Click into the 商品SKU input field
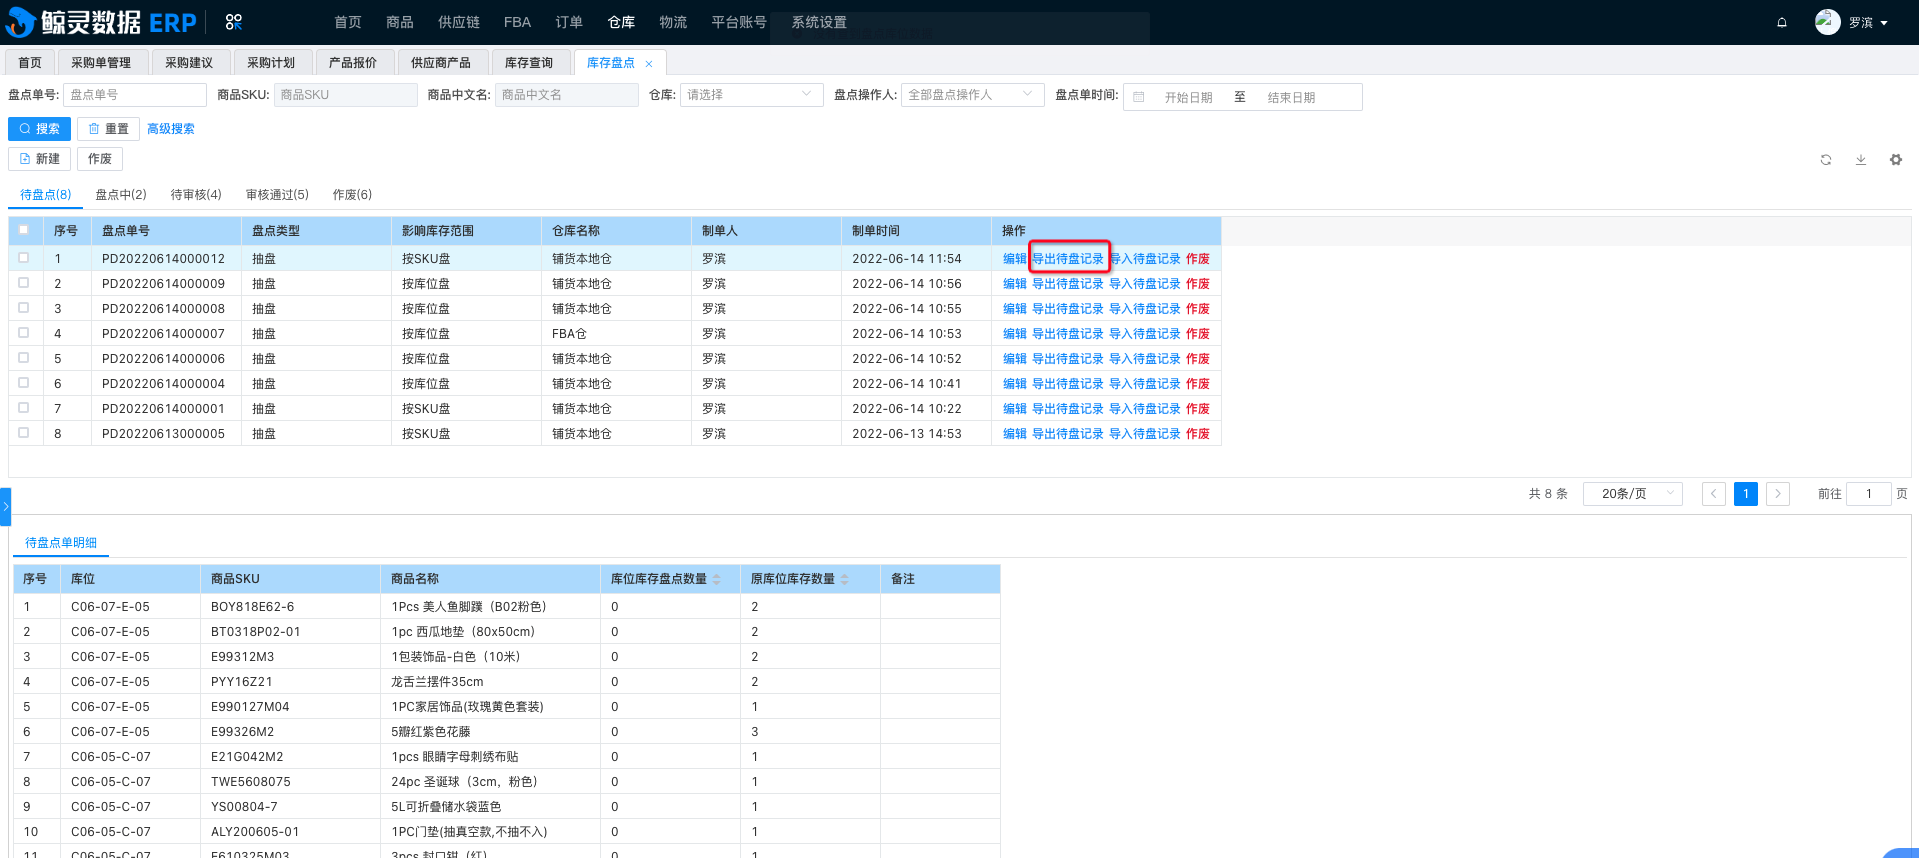Image resolution: width=1919 pixels, height=858 pixels. pyautogui.click(x=345, y=95)
